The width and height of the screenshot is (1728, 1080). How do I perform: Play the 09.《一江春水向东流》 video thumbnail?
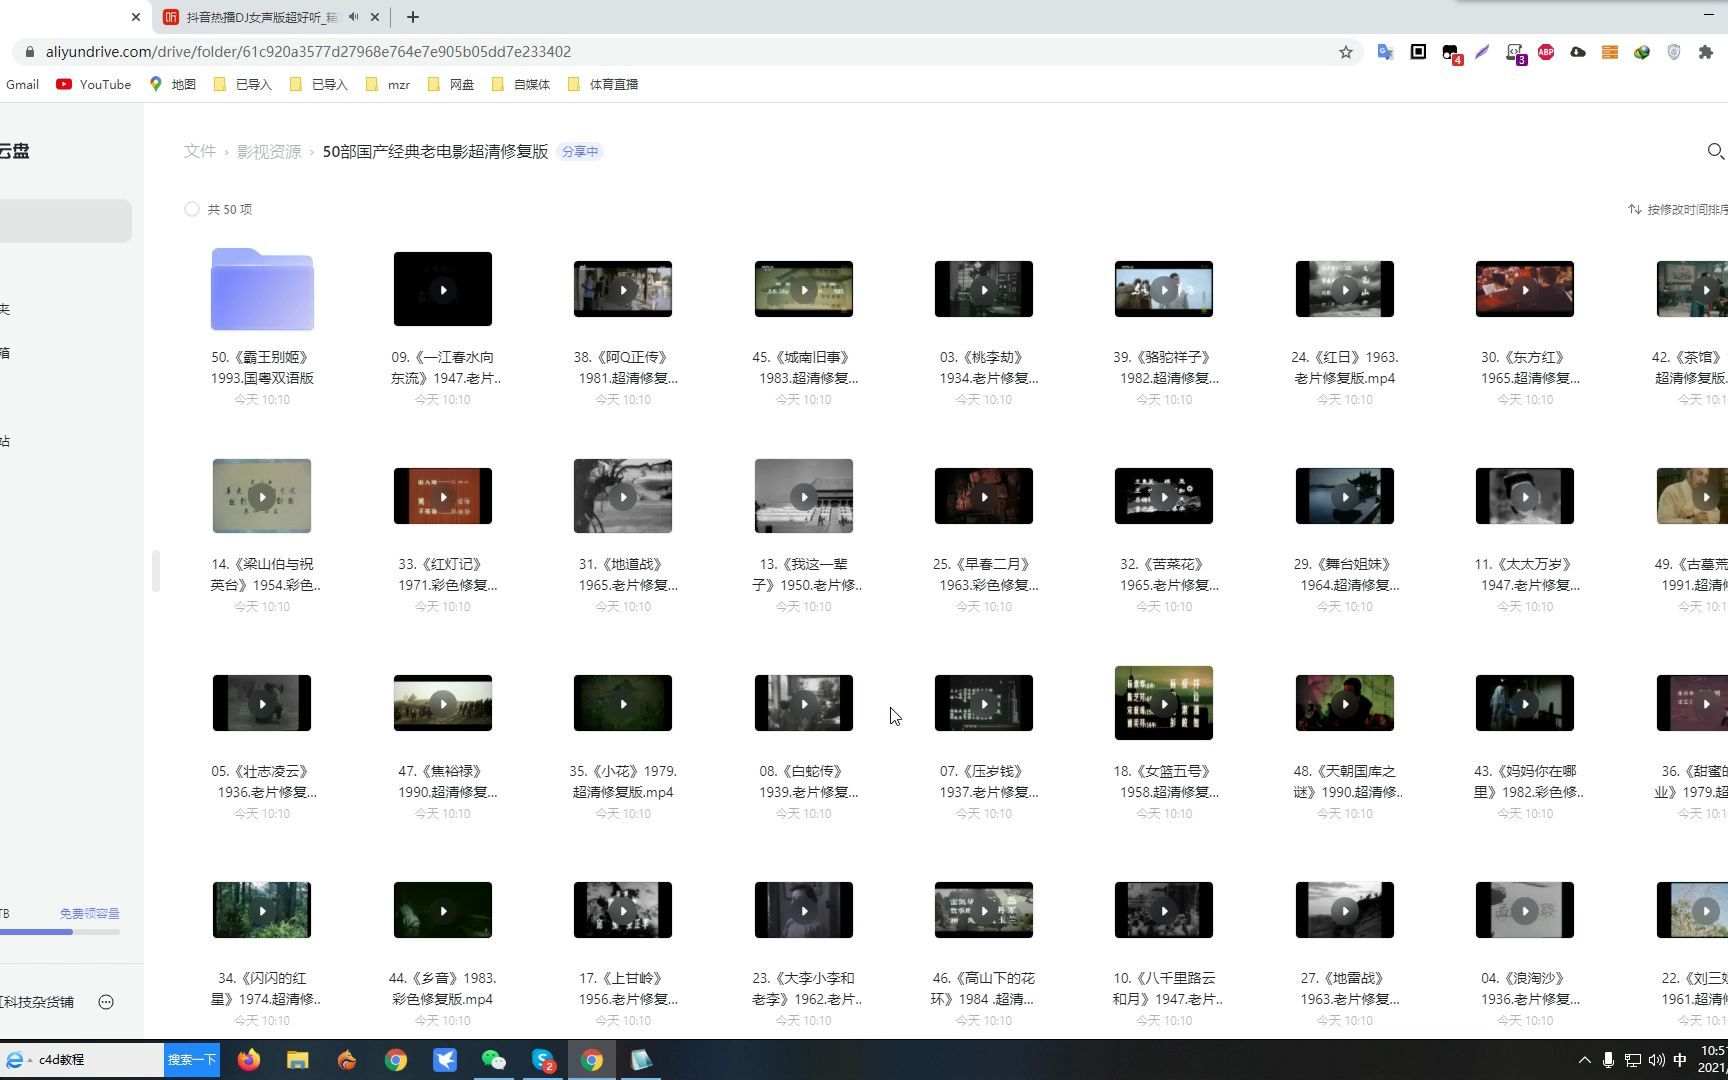coord(443,289)
